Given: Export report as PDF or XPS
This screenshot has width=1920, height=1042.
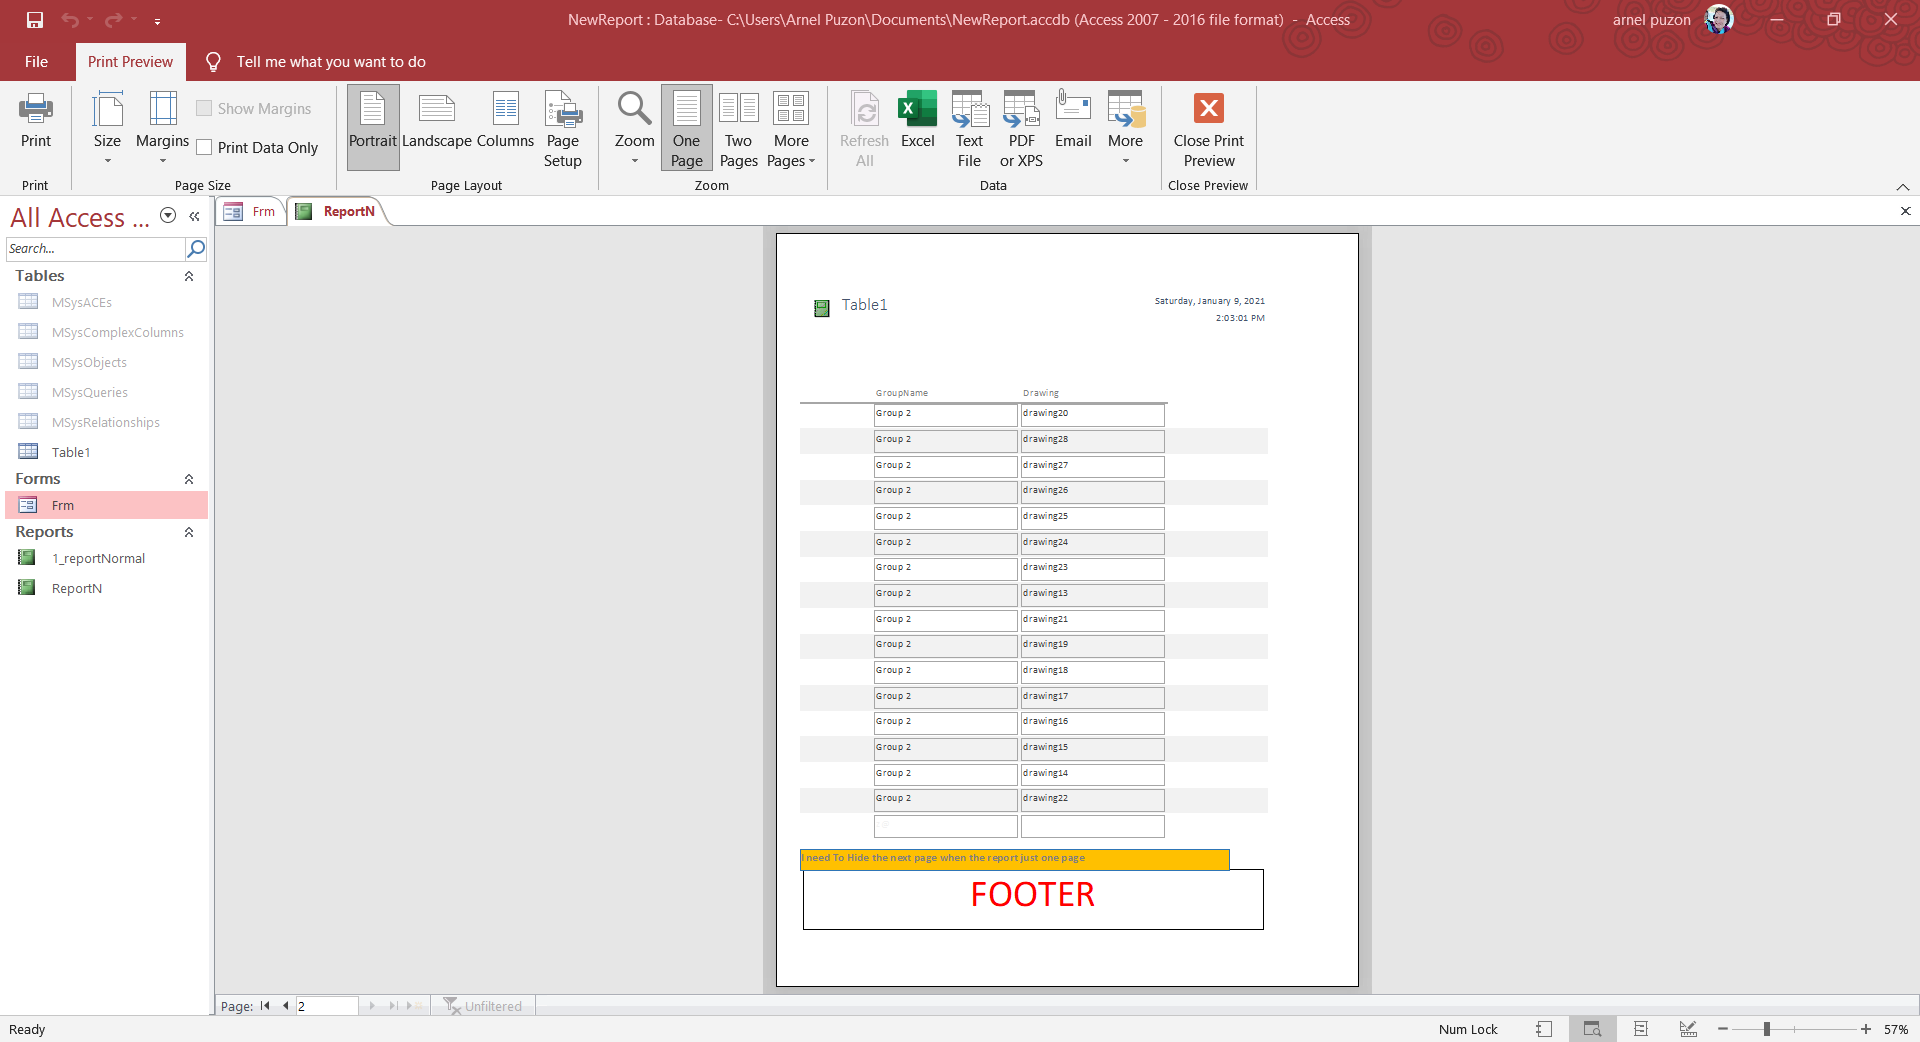Looking at the screenshot, I should 1021,128.
